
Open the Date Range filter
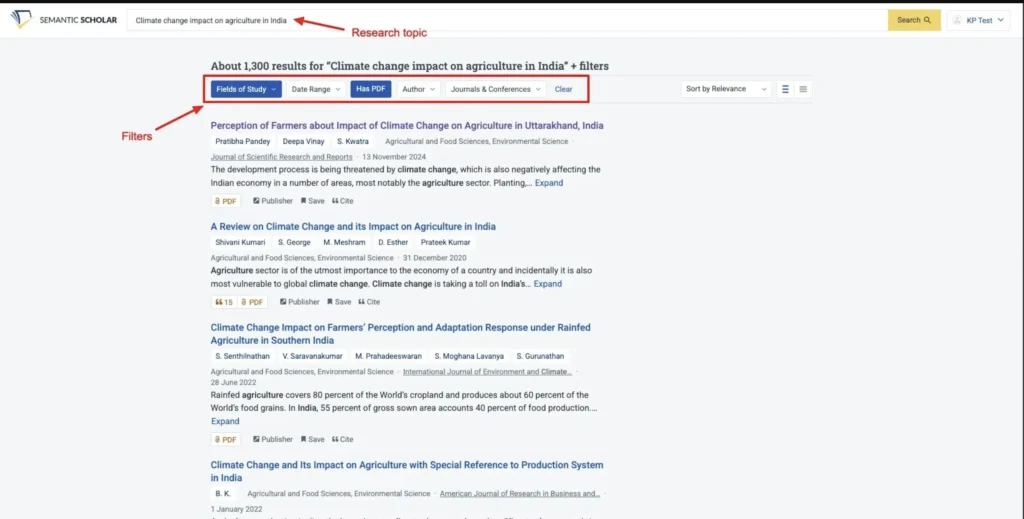pyautogui.click(x=315, y=89)
